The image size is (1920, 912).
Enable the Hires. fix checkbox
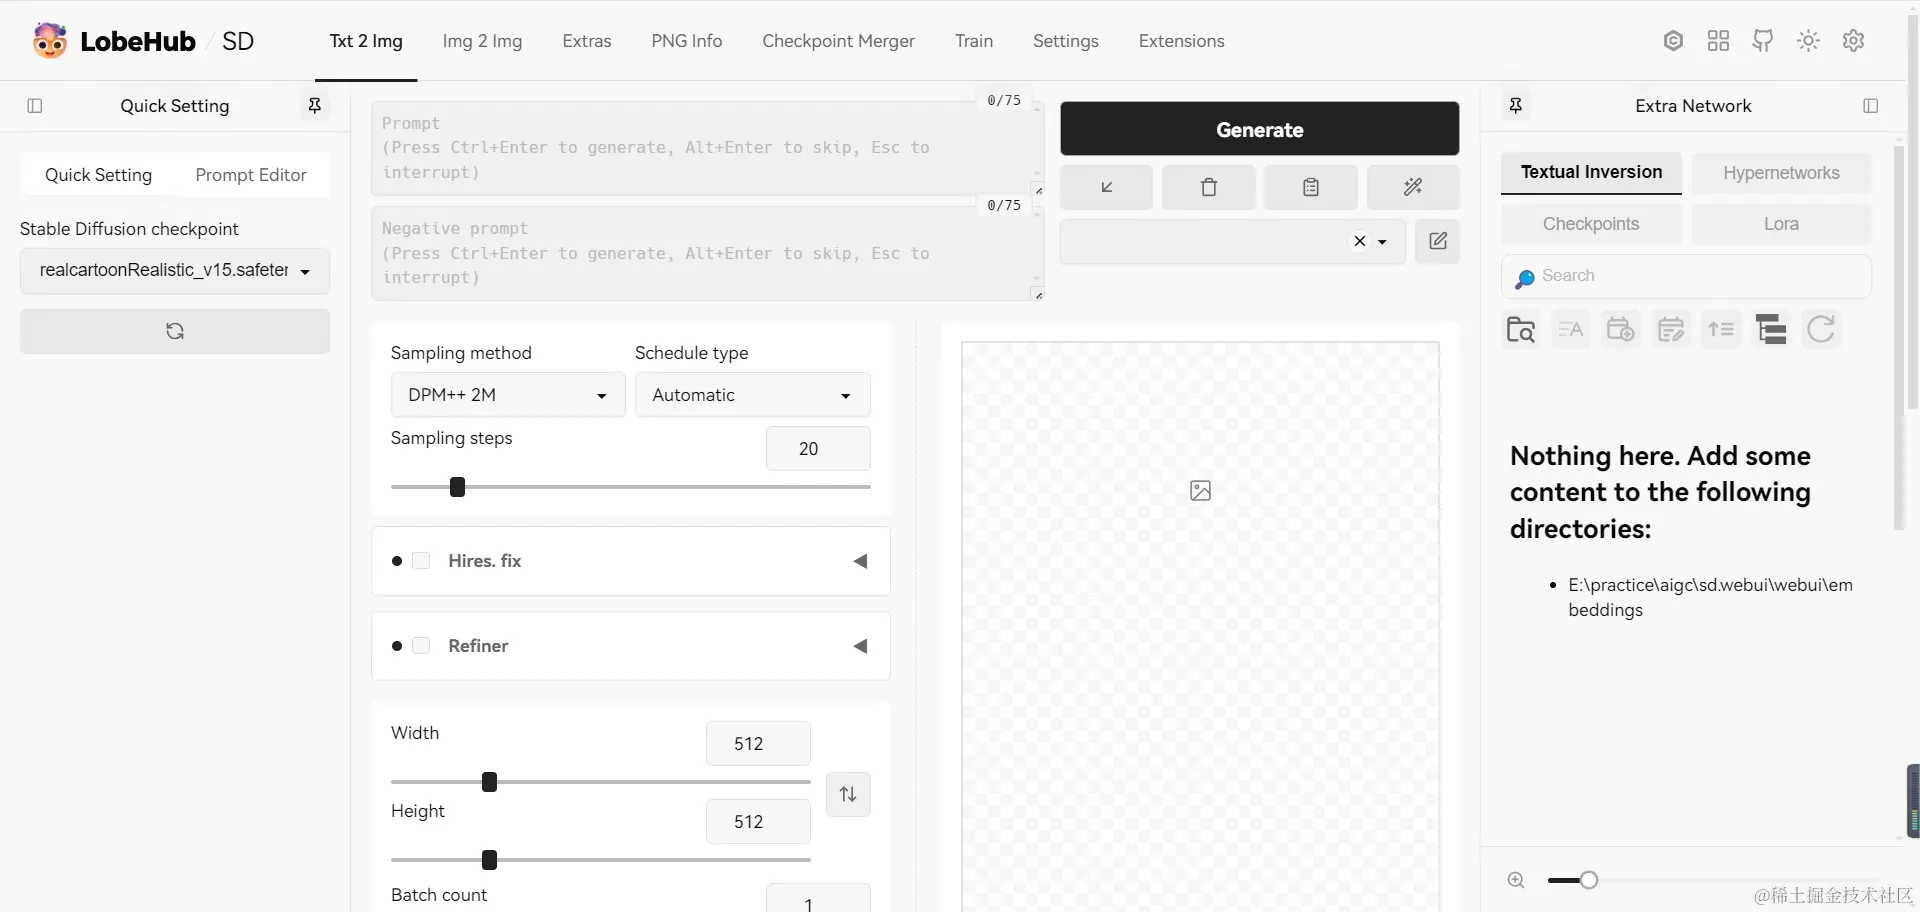(x=421, y=561)
